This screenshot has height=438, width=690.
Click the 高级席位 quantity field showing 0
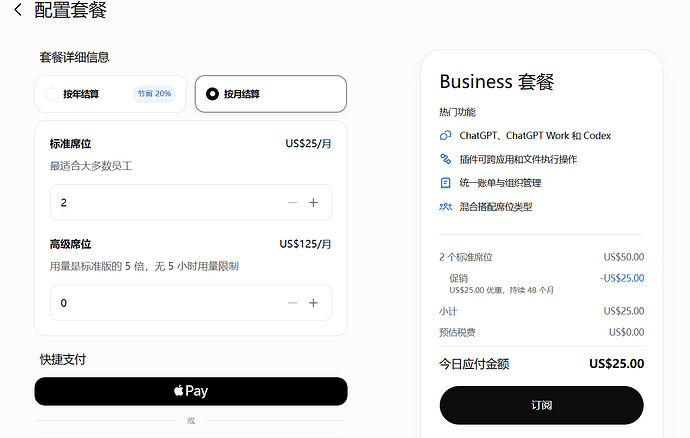point(191,303)
